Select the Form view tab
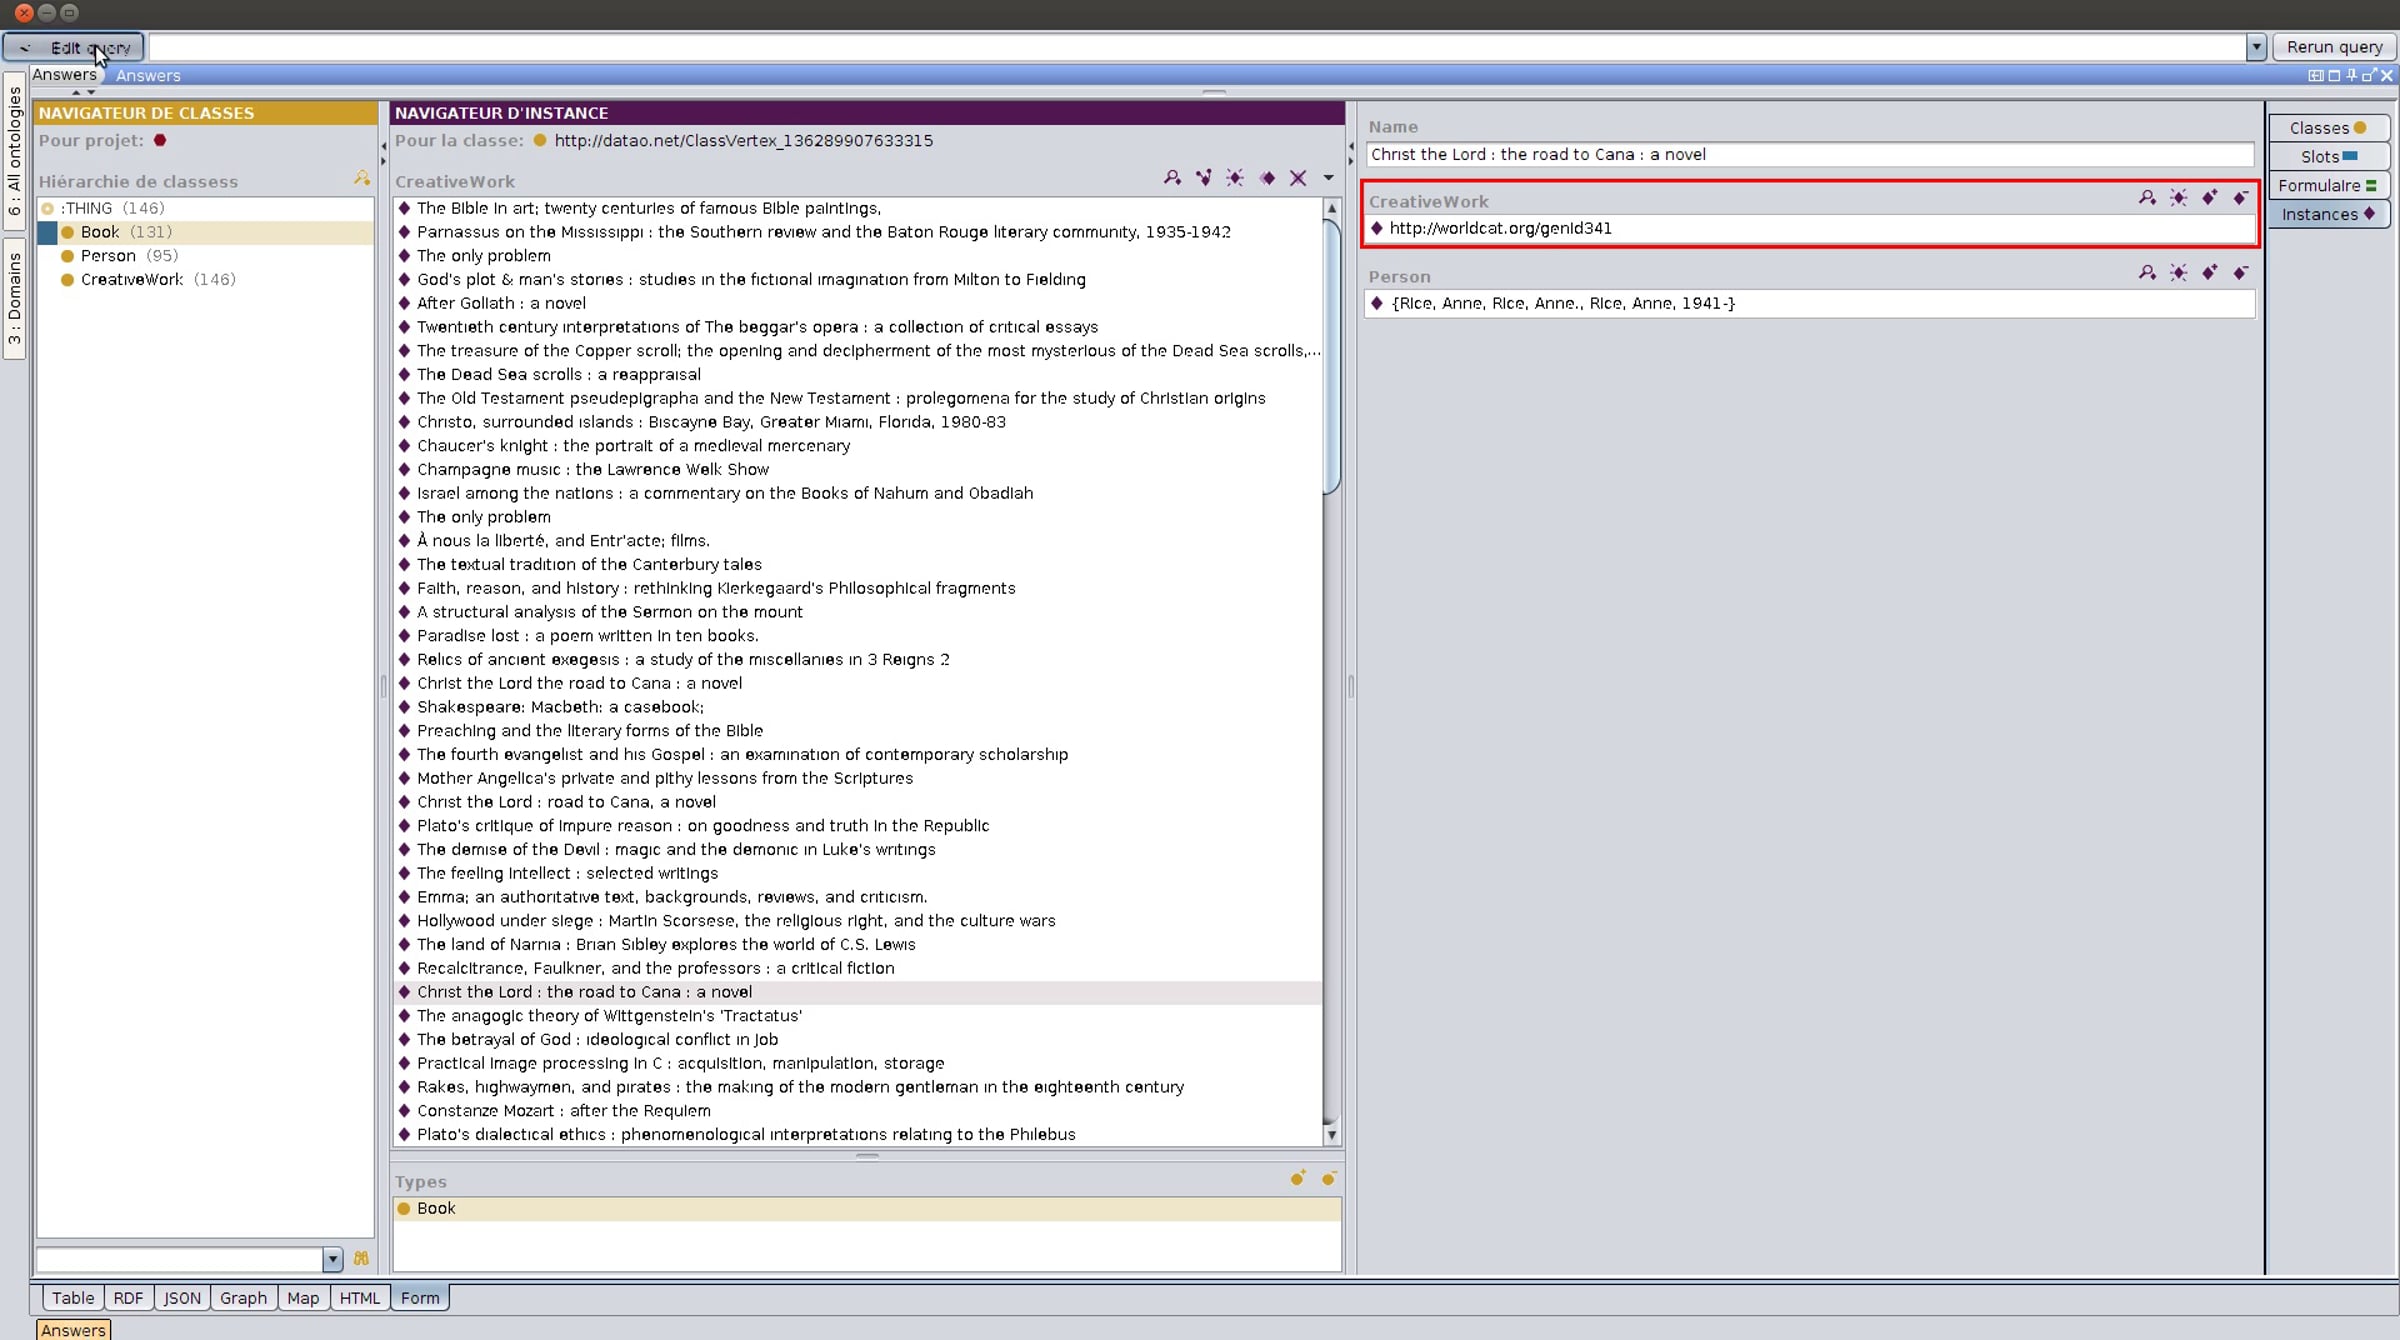The width and height of the screenshot is (2400, 1340). point(420,1298)
